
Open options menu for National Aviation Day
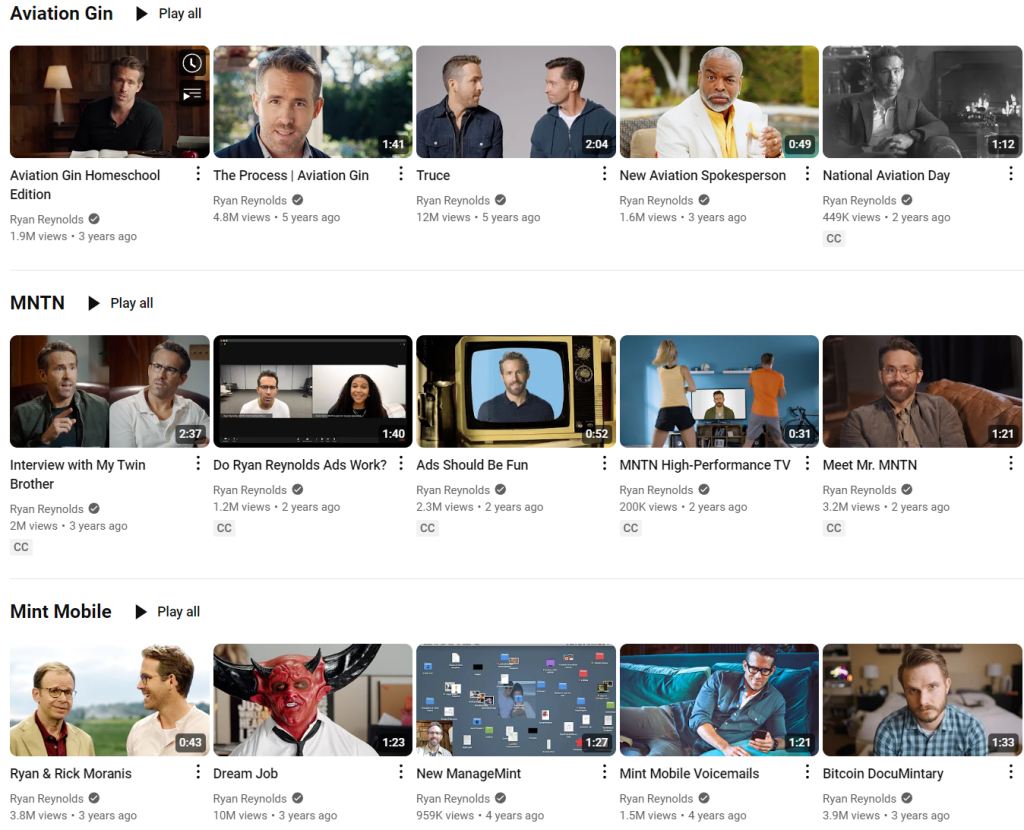click(x=1010, y=175)
